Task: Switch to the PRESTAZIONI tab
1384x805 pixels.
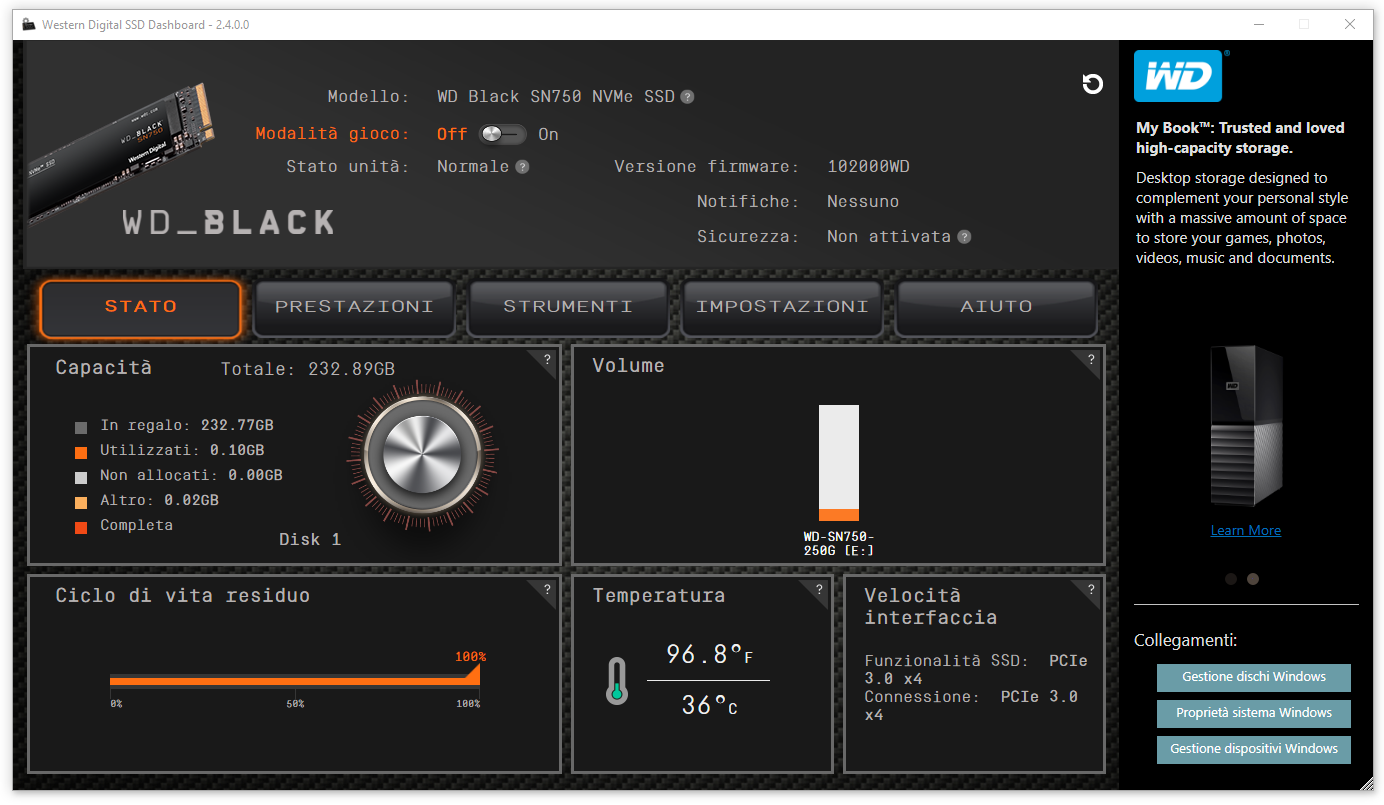Action: (x=354, y=307)
